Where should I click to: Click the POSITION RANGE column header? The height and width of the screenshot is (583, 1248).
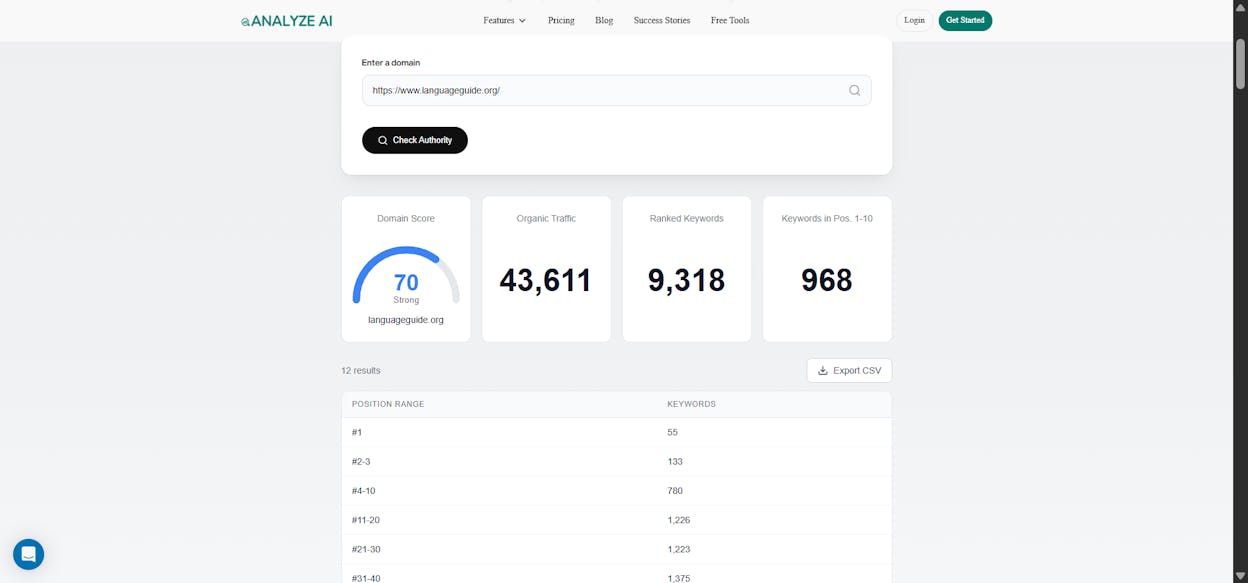pyautogui.click(x=388, y=404)
